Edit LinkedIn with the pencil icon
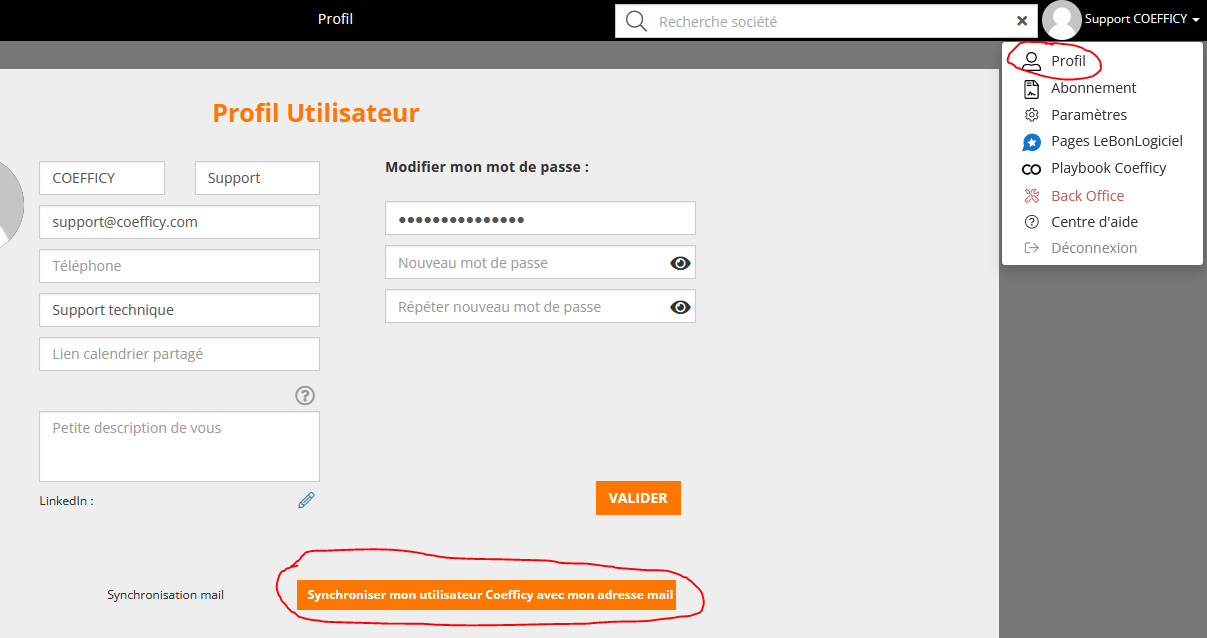Screen dimensions: 1207x638 pyautogui.click(x=306, y=500)
